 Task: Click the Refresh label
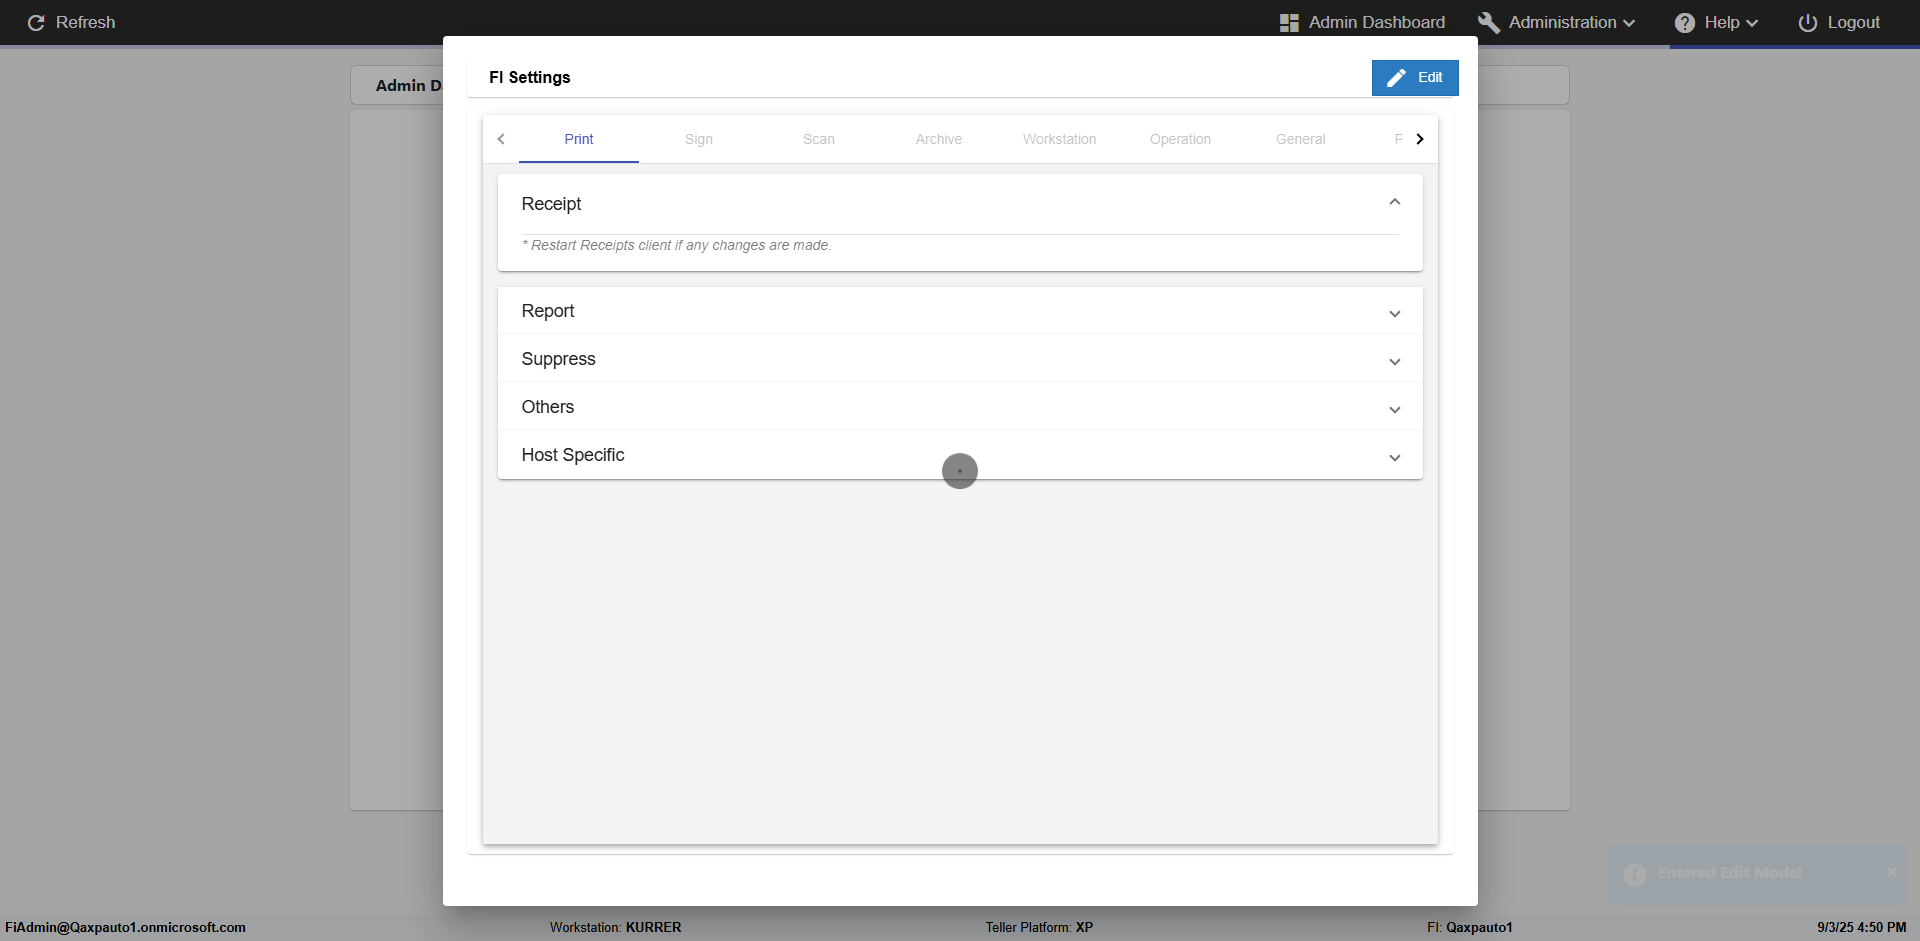86,23
